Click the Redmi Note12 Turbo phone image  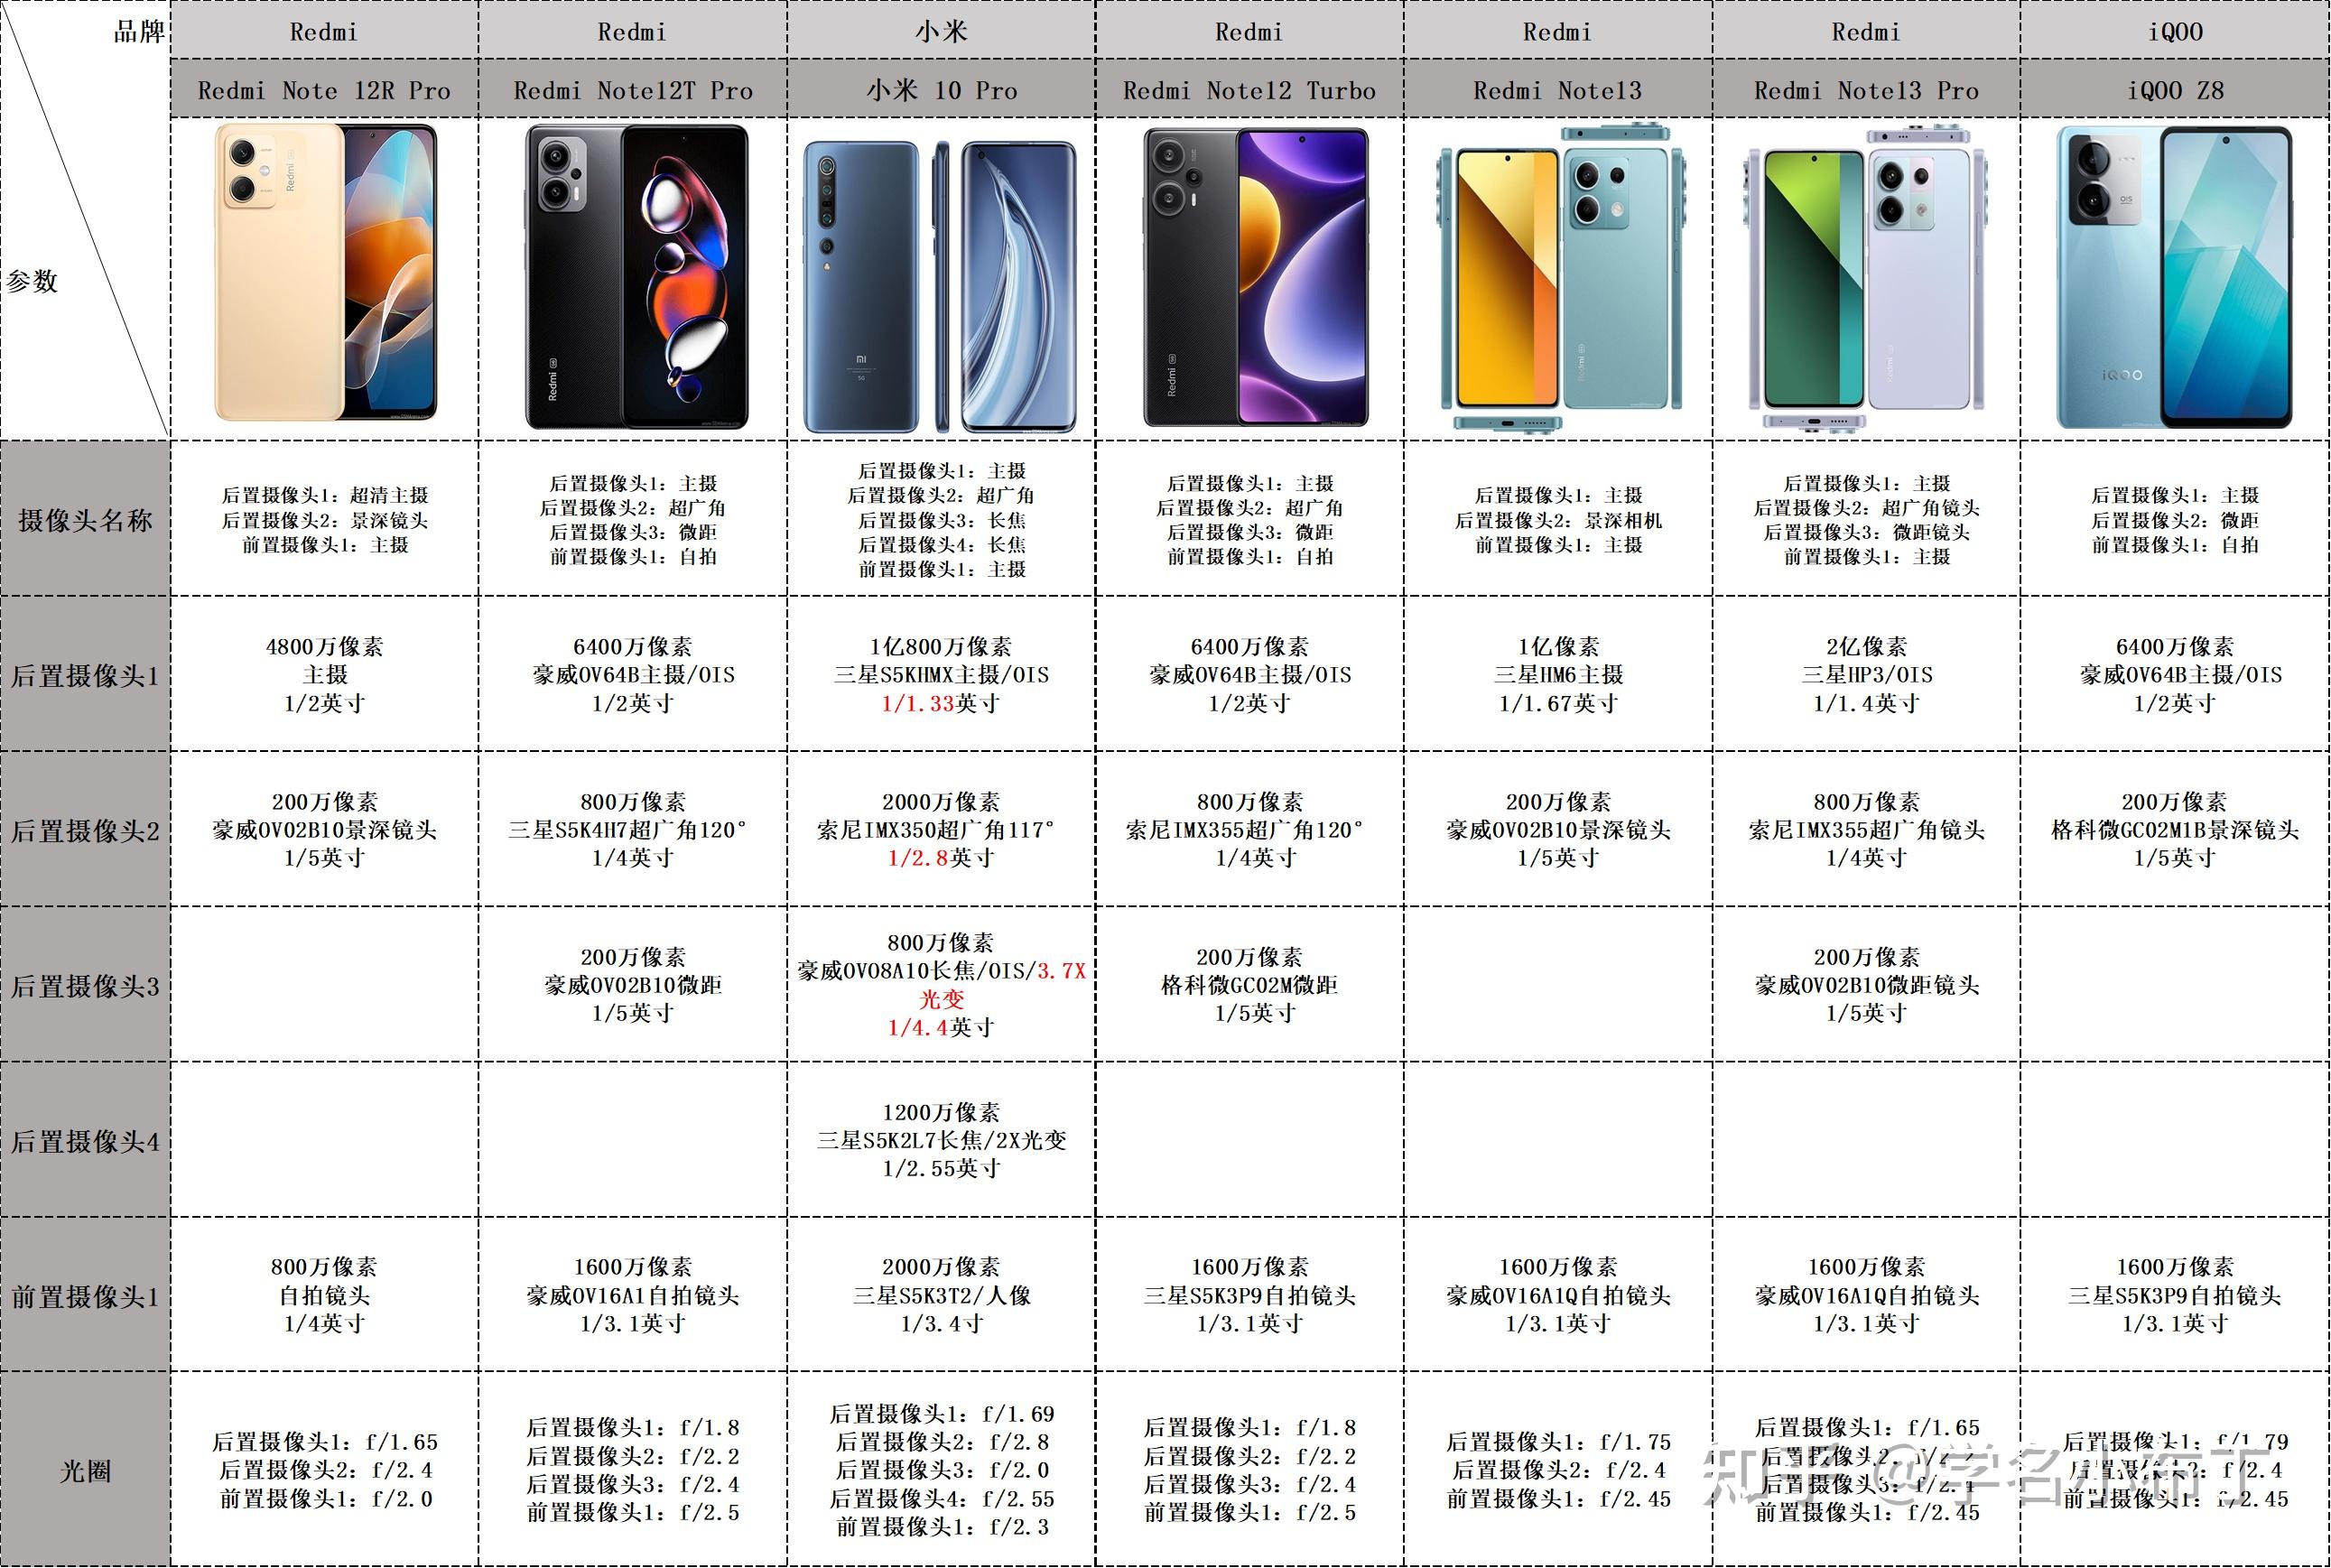[1256, 275]
